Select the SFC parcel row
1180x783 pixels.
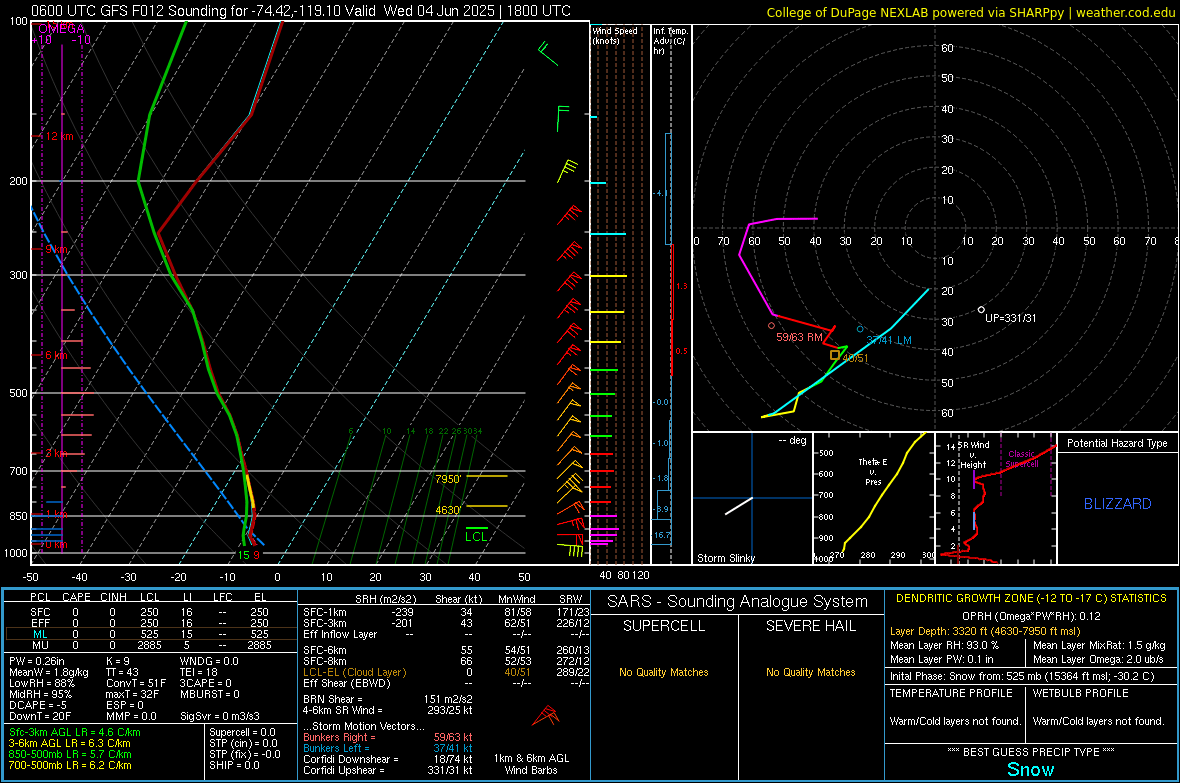[x=151, y=612]
